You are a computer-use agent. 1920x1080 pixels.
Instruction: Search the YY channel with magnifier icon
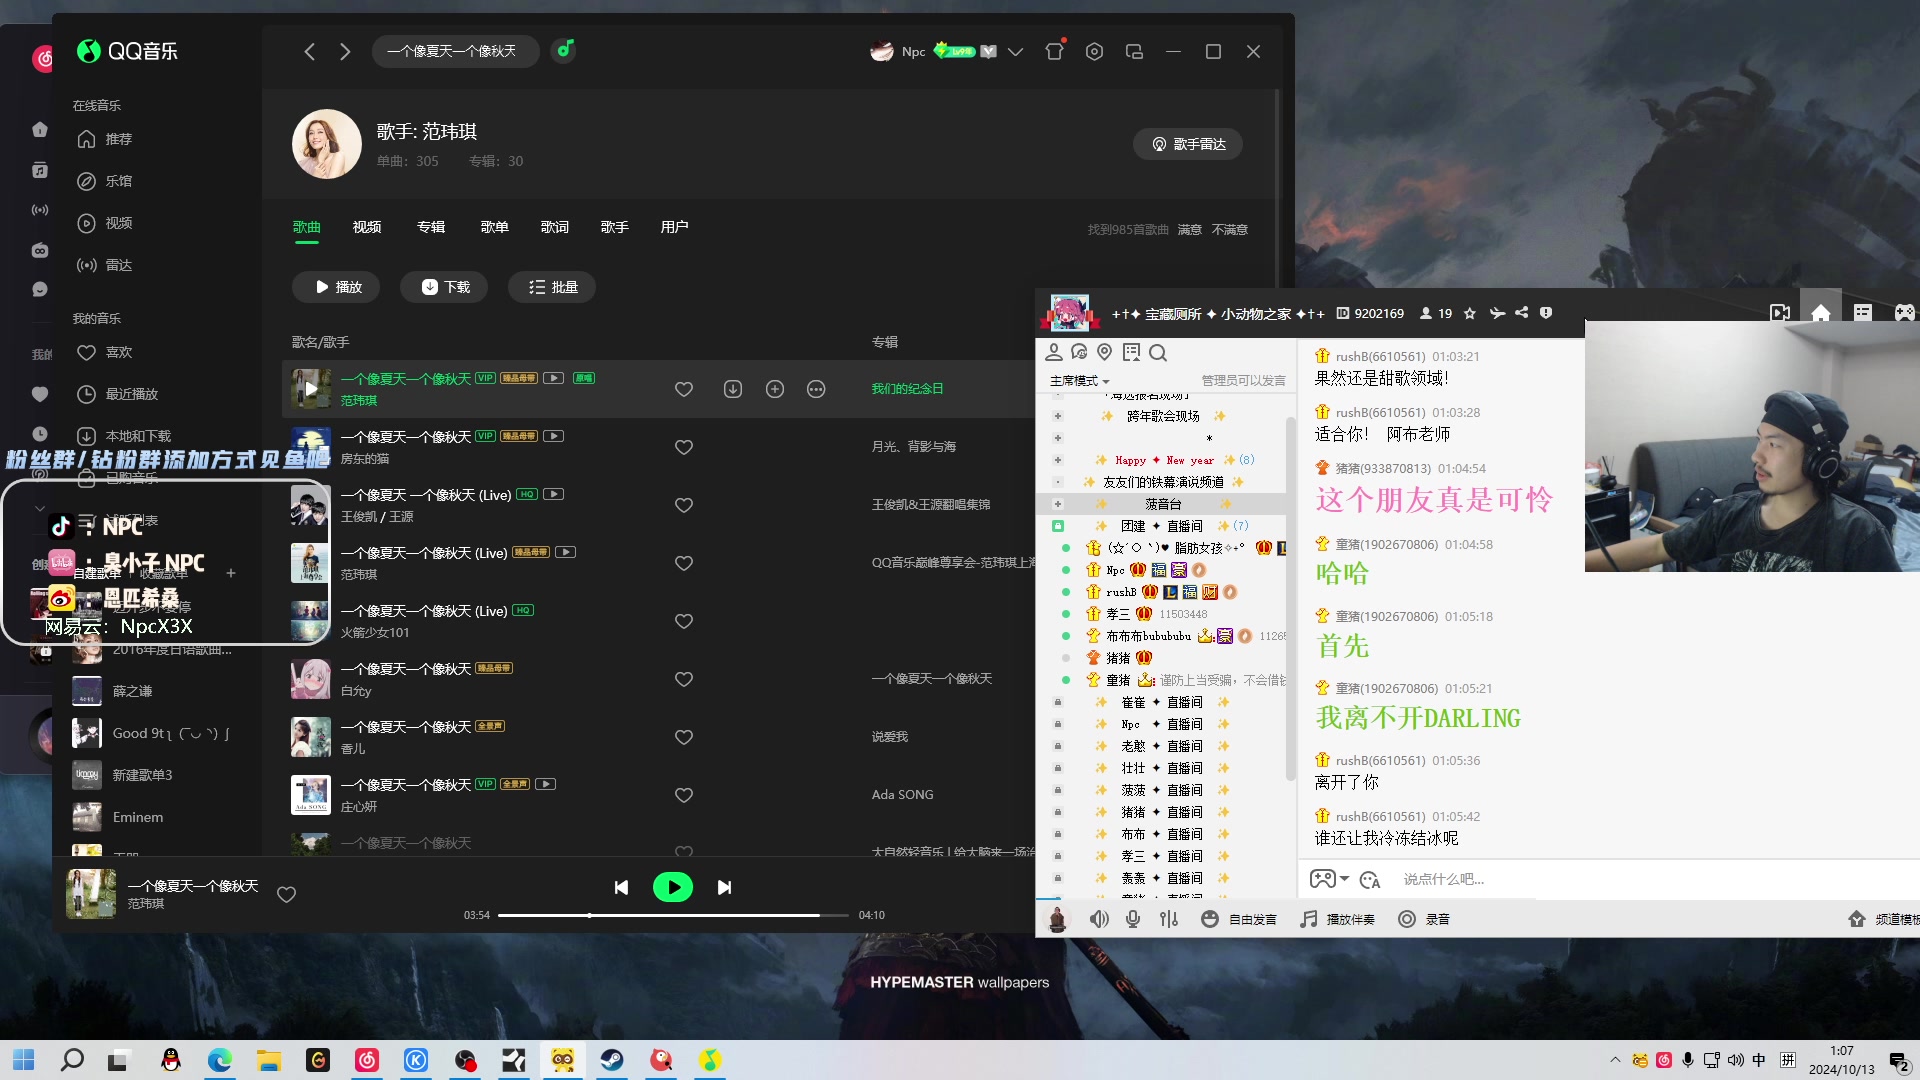tap(1158, 352)
